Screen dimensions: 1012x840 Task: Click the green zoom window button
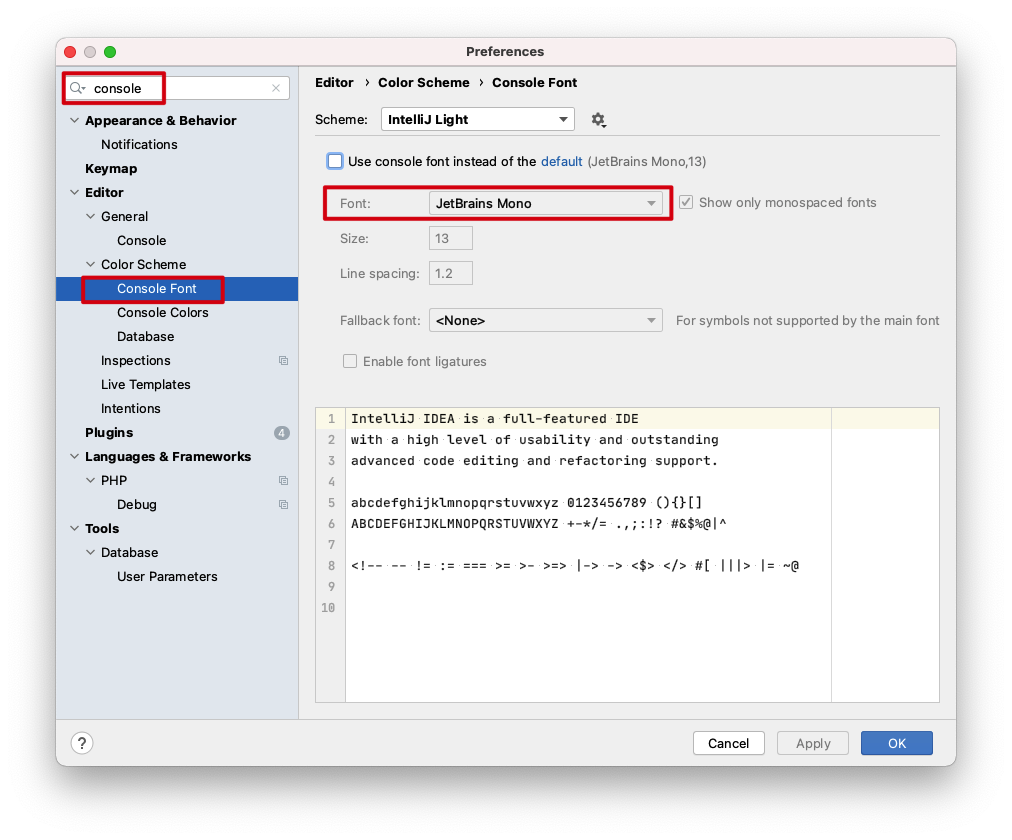point(110,52)
